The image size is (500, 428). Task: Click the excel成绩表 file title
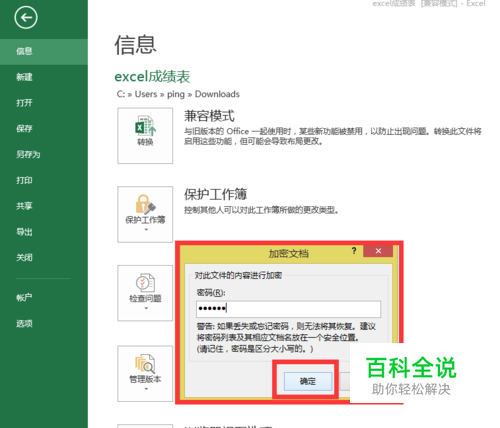pyautogui.click(x=152, y=77)
